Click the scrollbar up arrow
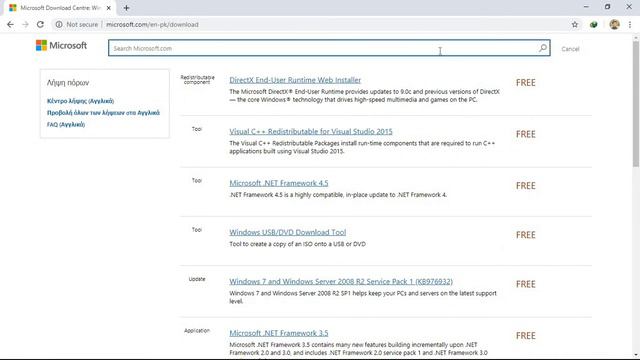The height and width of the screenshot is (360, 640). click(636, 38)
